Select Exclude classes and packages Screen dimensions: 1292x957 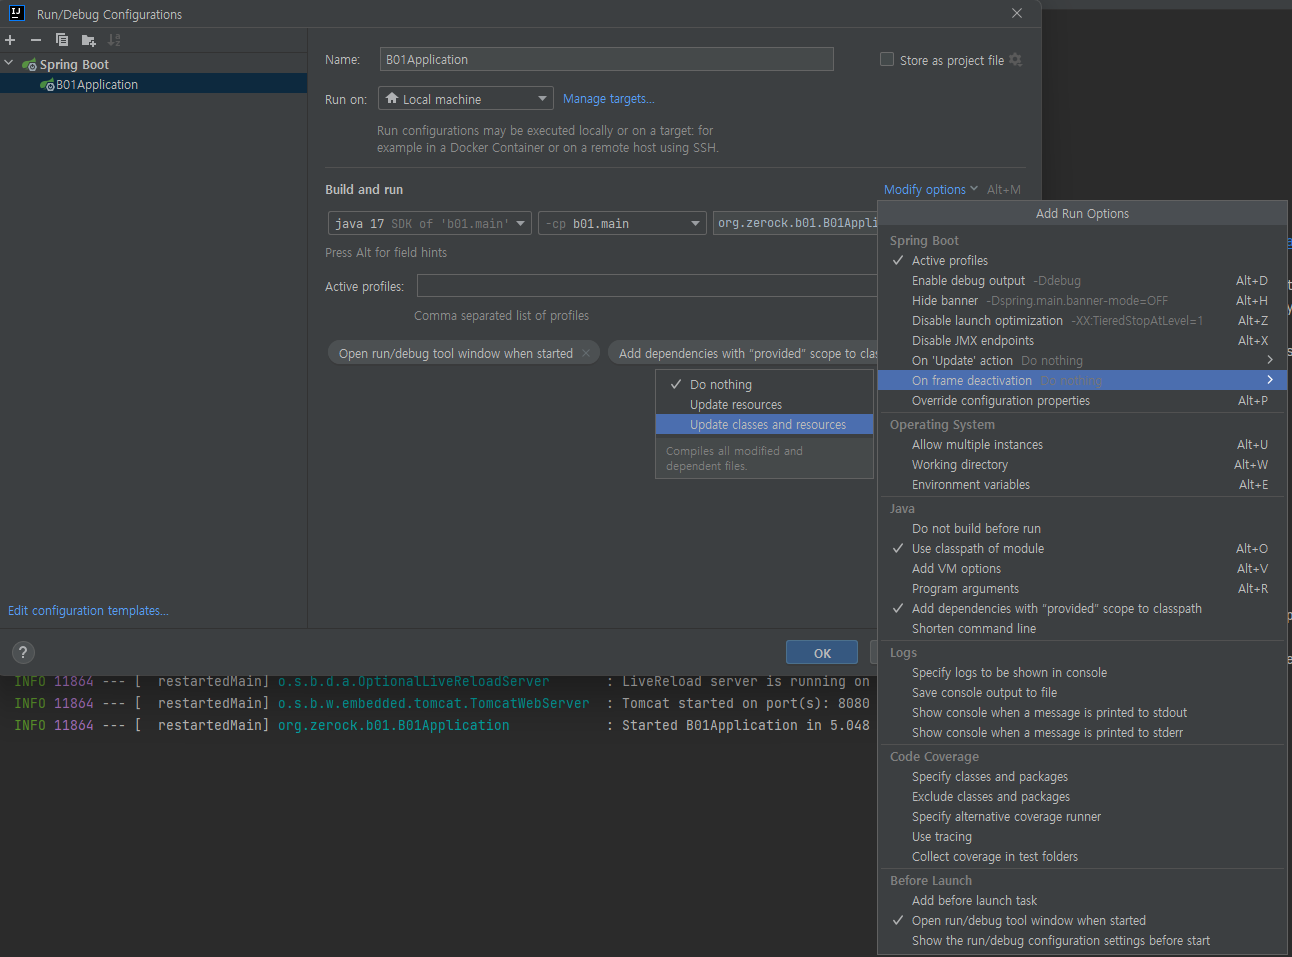tap(1082, 796)
